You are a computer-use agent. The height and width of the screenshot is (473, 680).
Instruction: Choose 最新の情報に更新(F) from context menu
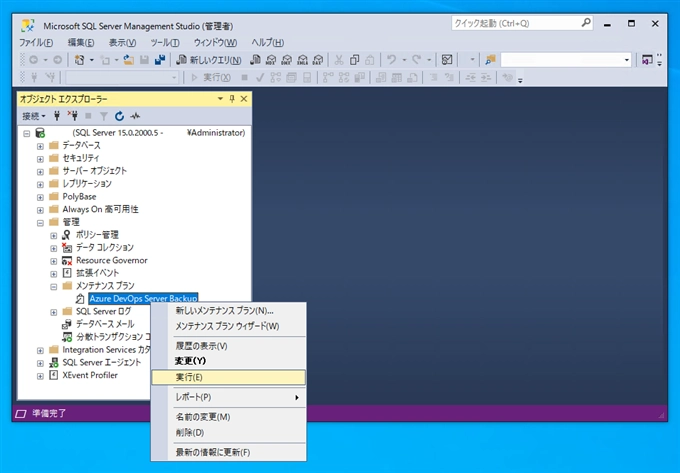[x=229, y=452]
